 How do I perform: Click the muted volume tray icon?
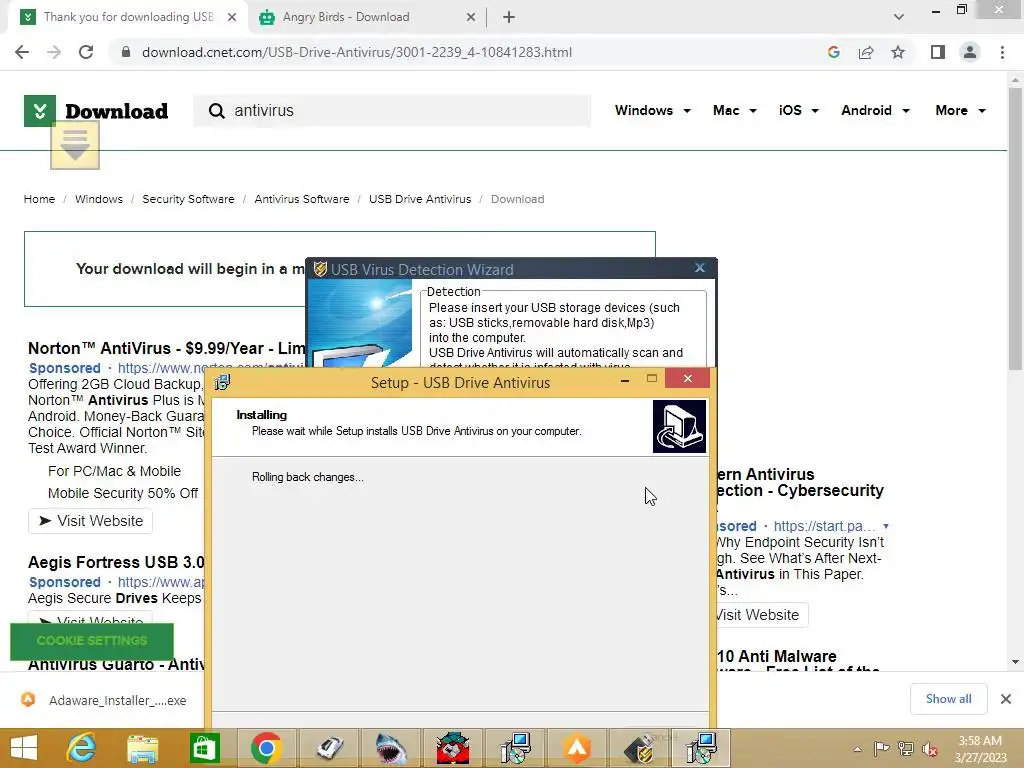point(929,749)
